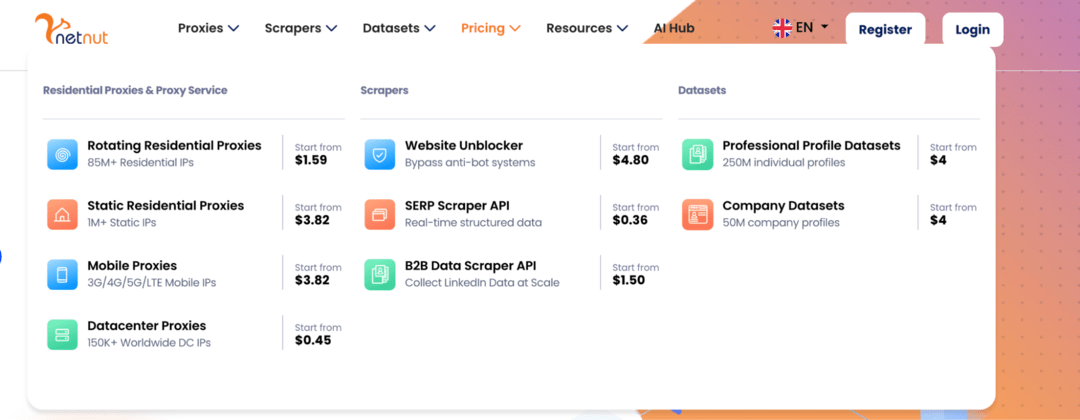Click the 'Scrapers' column heading

[384, 90]
